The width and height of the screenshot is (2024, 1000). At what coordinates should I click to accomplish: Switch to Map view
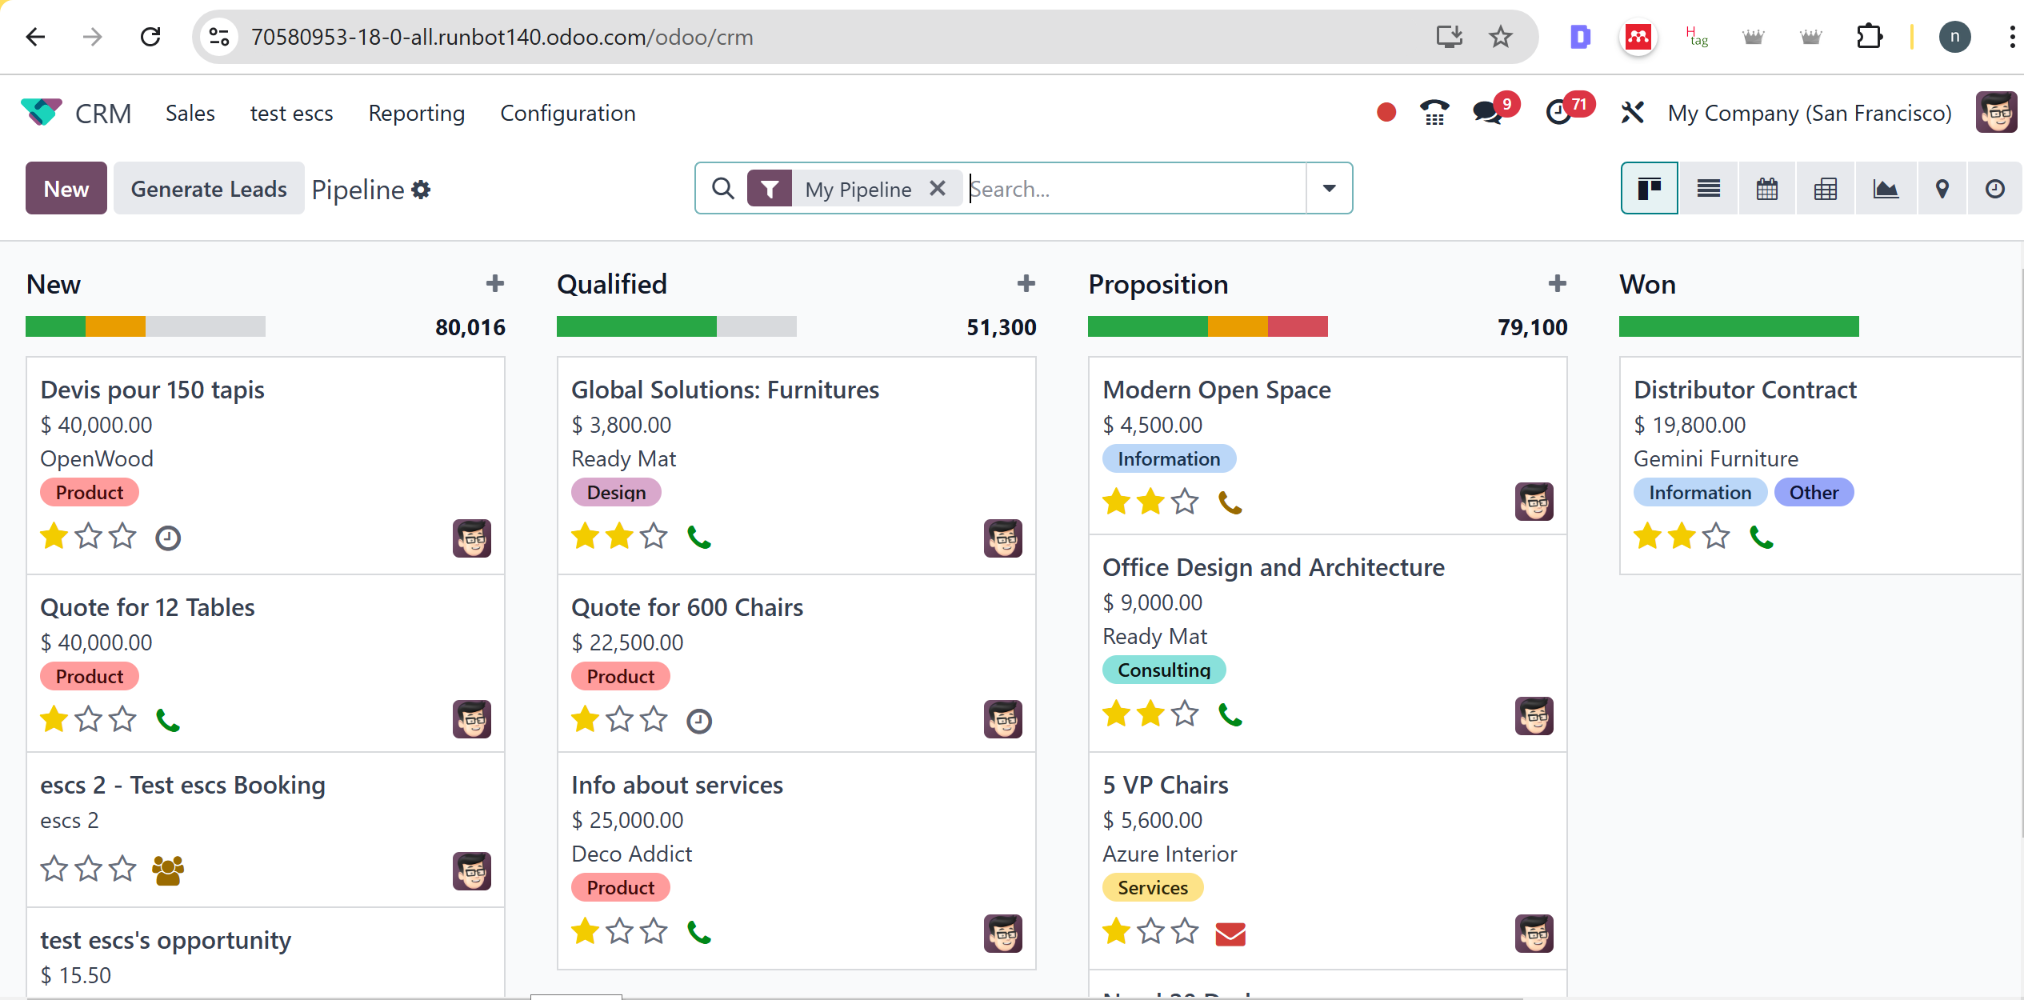(1942, 188)
